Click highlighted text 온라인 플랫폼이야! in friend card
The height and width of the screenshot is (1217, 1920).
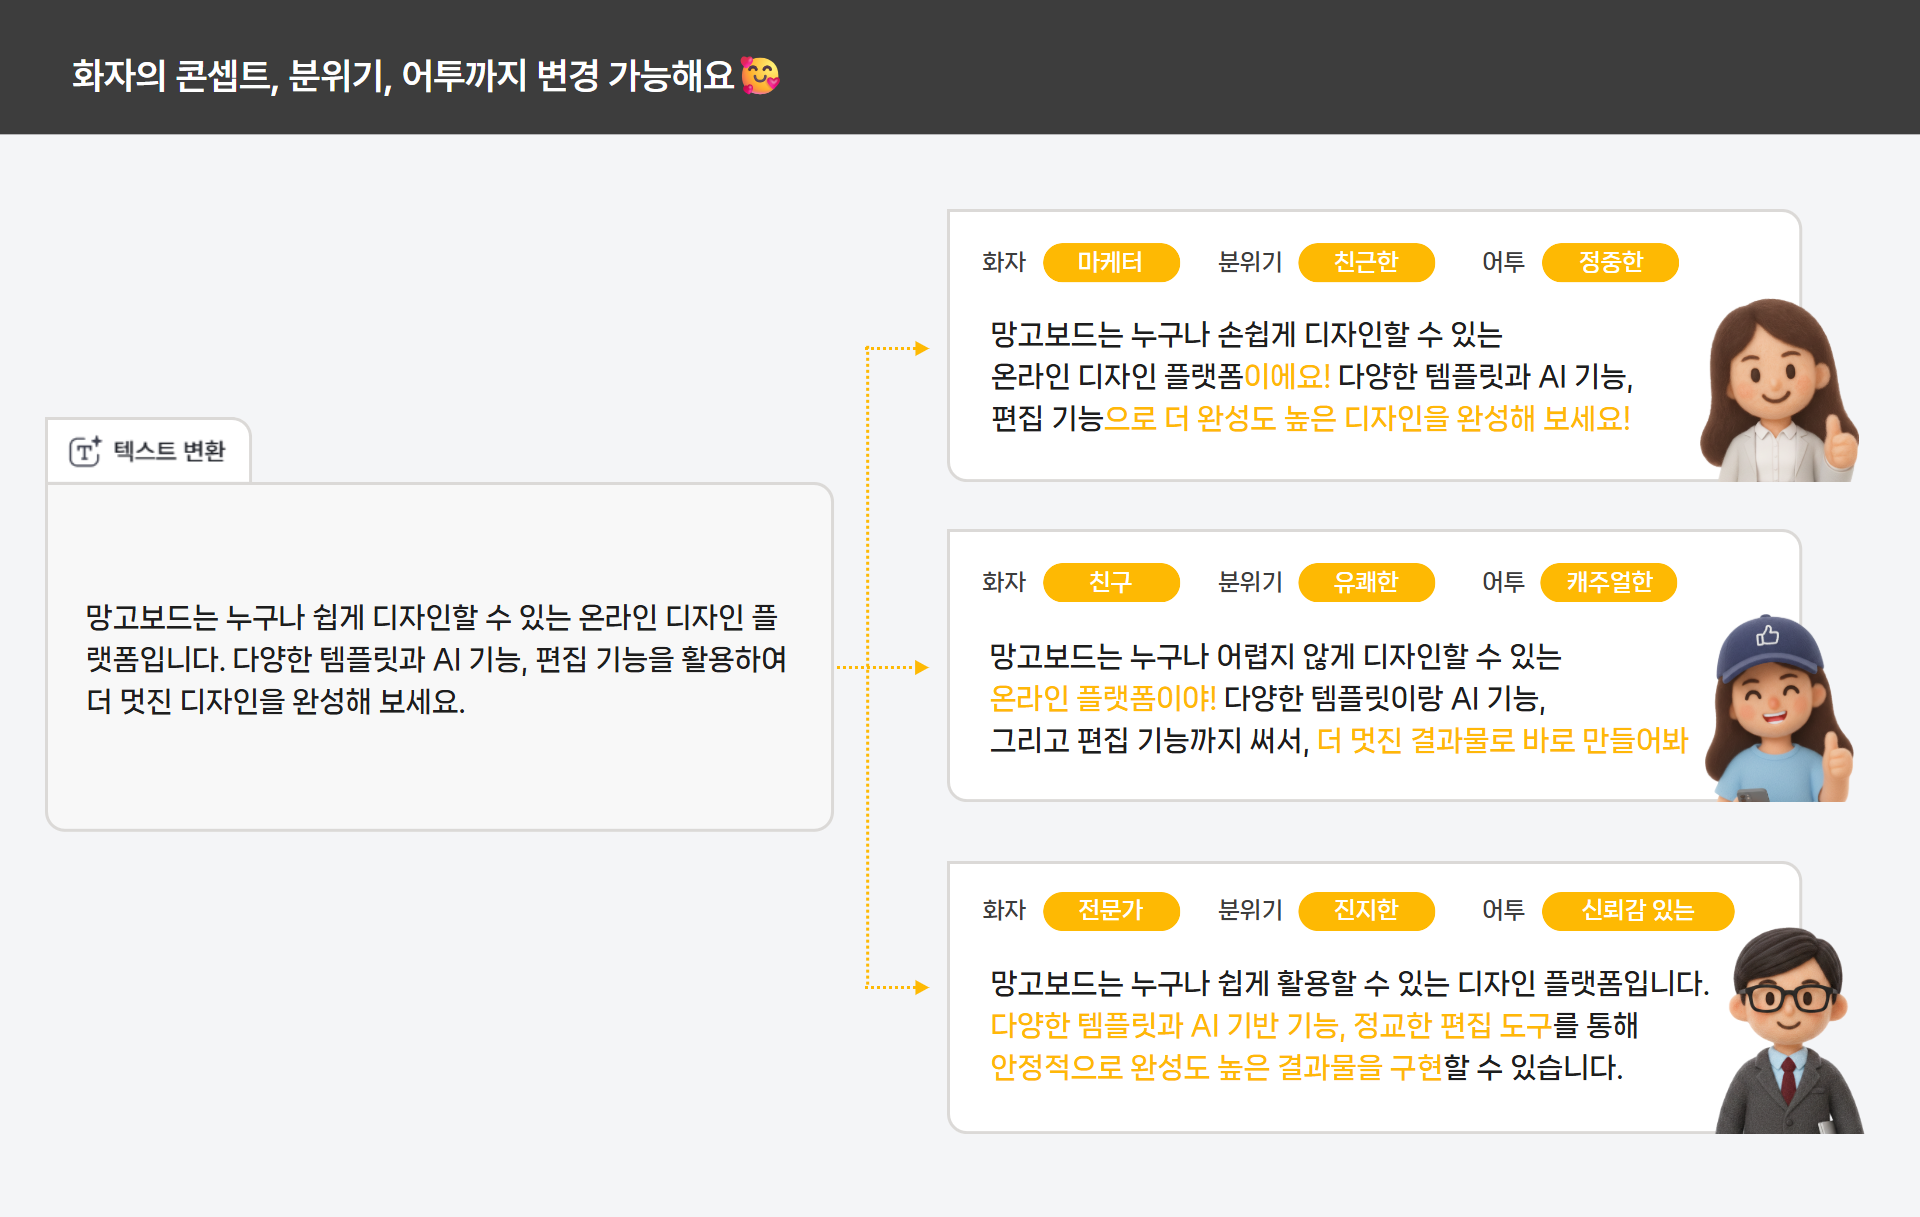1102,698
